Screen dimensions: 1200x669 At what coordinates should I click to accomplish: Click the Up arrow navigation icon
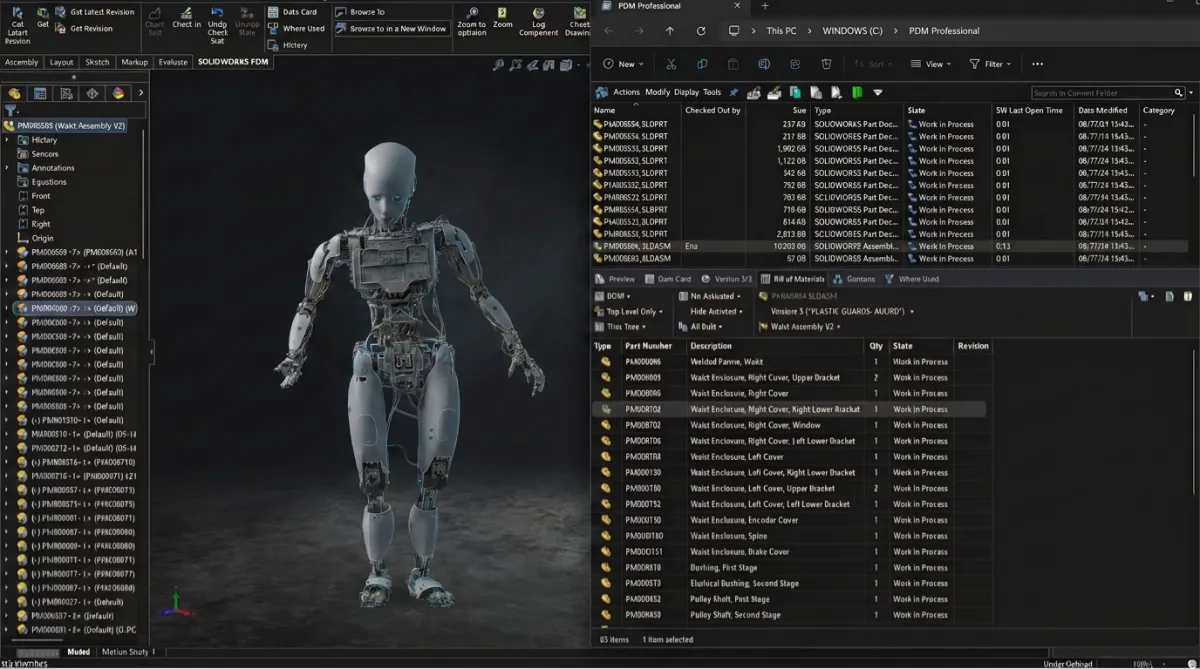click(670, 31)
